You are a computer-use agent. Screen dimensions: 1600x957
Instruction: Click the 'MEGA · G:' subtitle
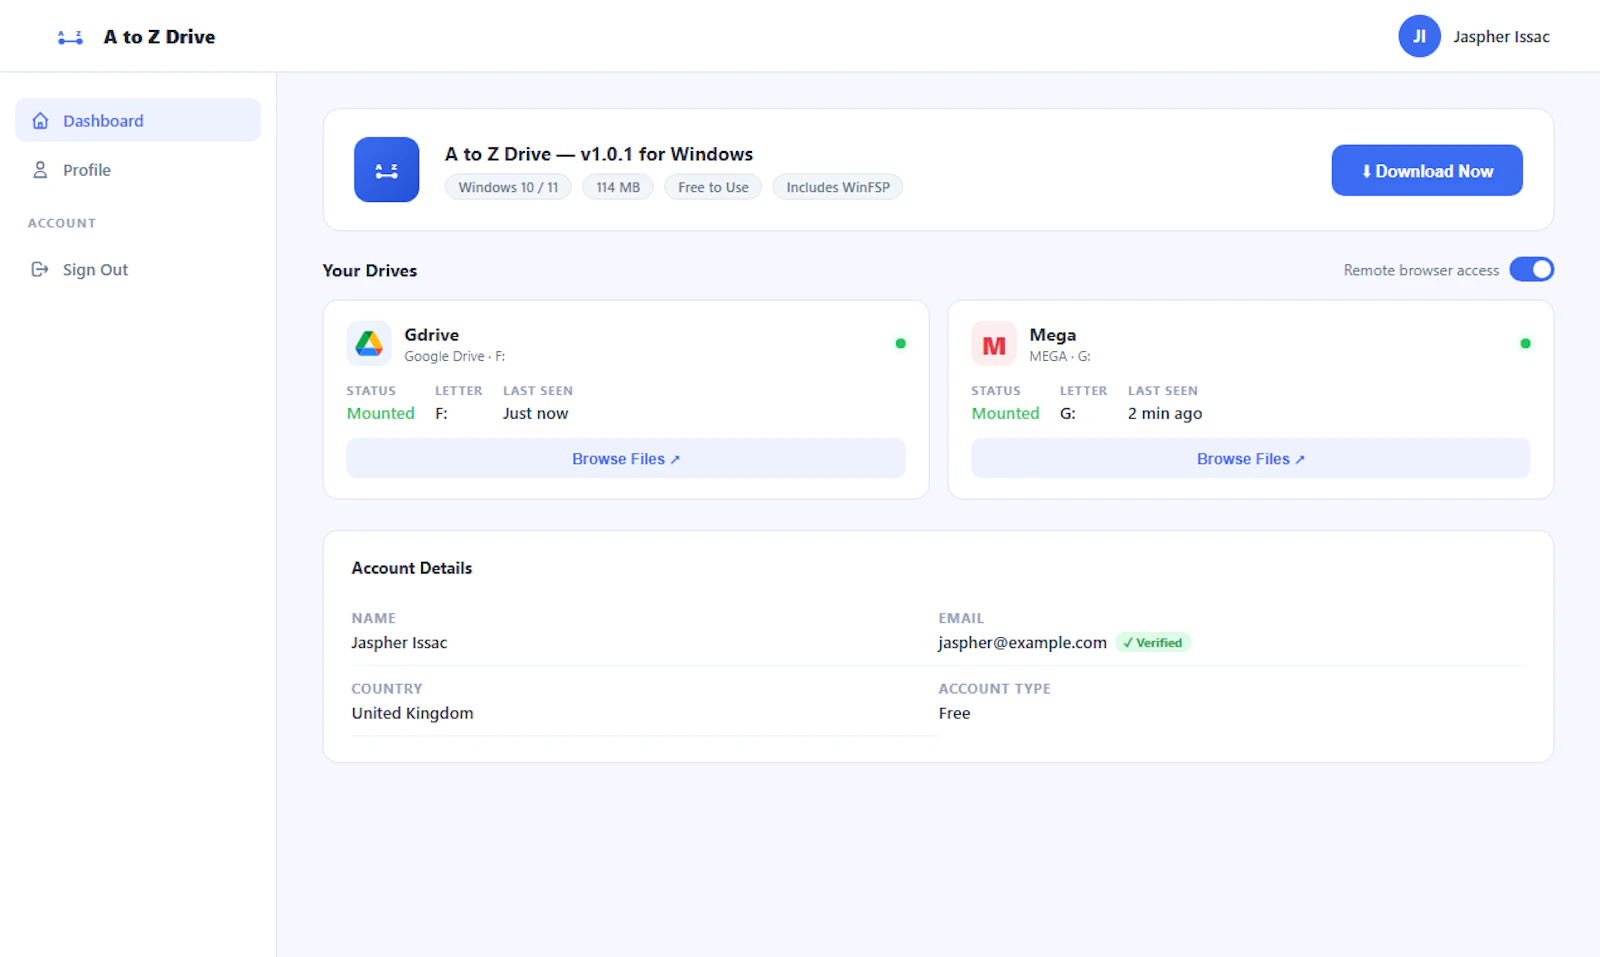tap(1060, 356)
